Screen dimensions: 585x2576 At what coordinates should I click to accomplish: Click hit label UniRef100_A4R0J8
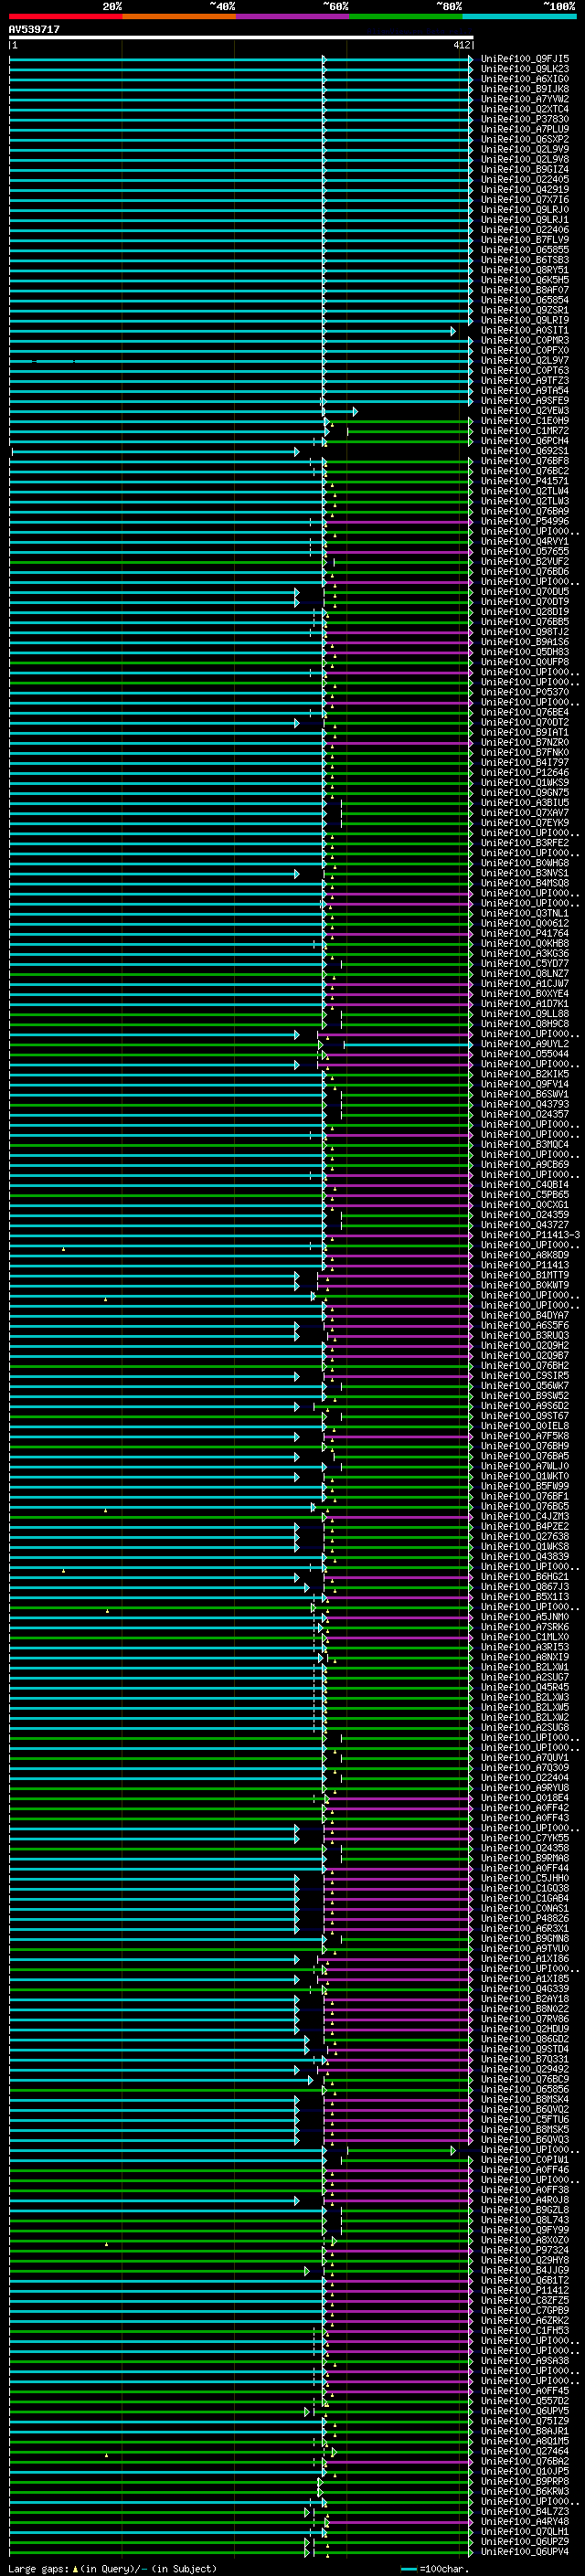click(x=525, y=2201)
